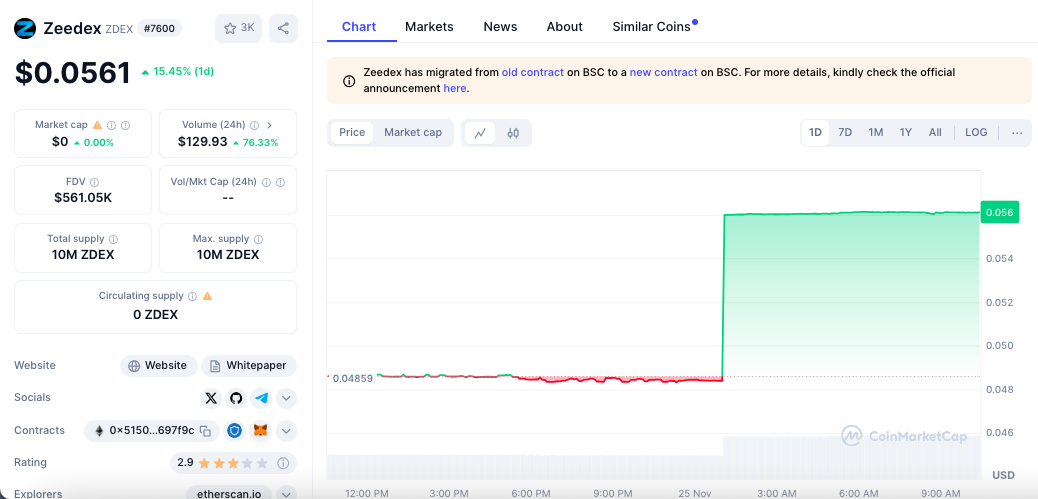This screenshot has height=499, width=1038.
Task: Copy the contract address icon
Action: click(x=206, y=431)
